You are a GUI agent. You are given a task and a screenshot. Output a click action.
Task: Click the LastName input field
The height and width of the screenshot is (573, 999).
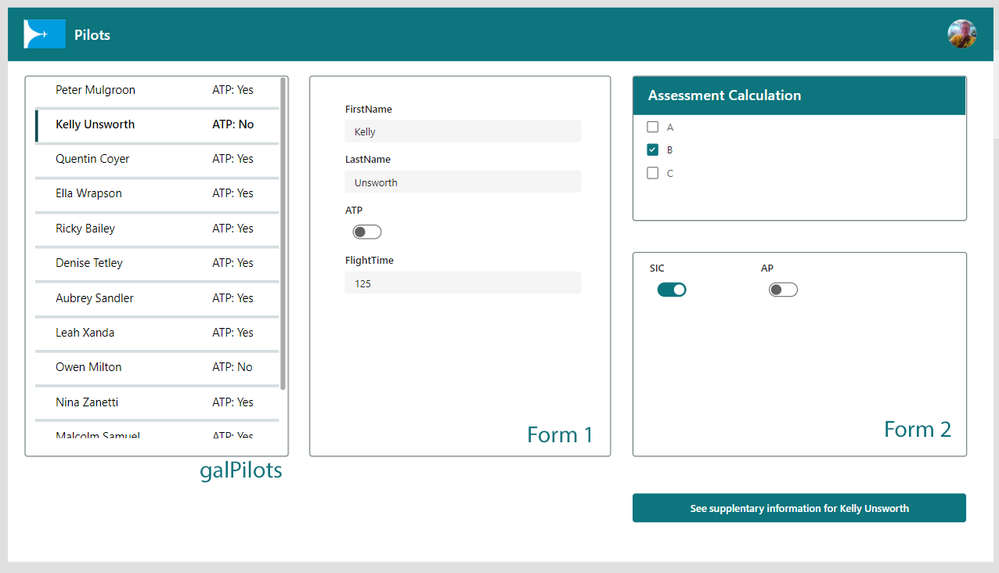[x=463, y=182]
